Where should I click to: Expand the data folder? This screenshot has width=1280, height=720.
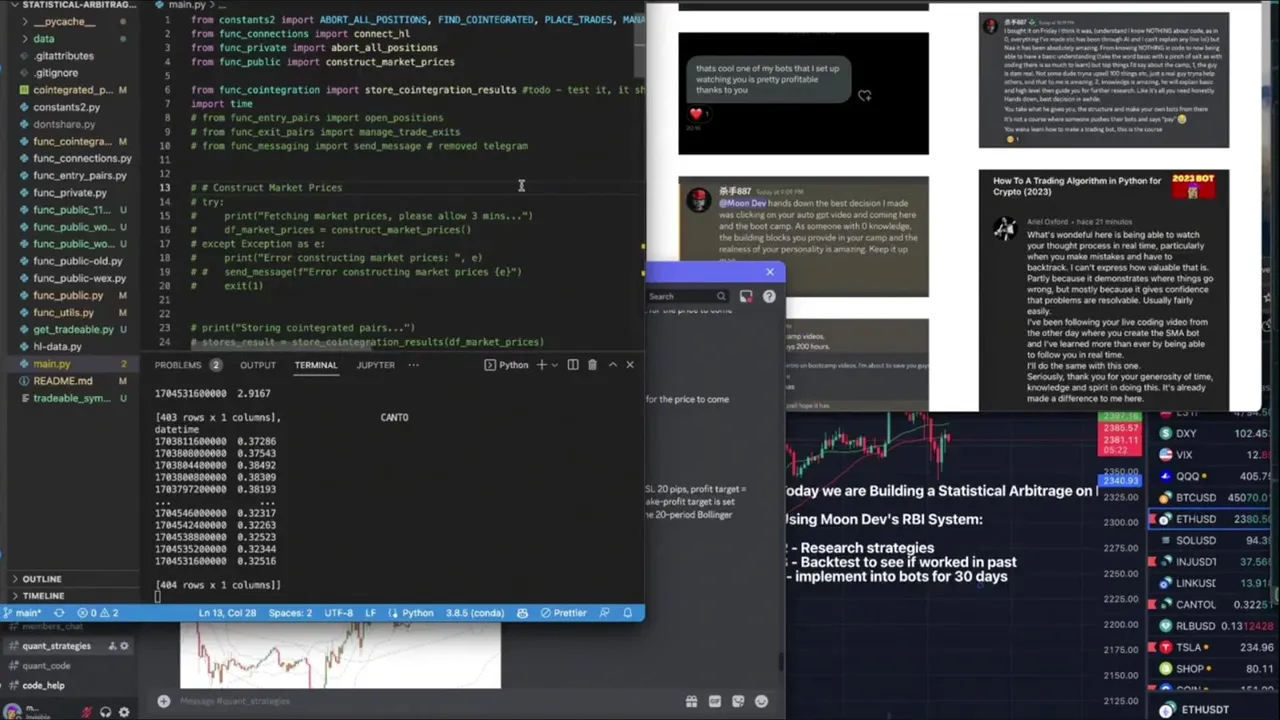[x=43, y=38]
